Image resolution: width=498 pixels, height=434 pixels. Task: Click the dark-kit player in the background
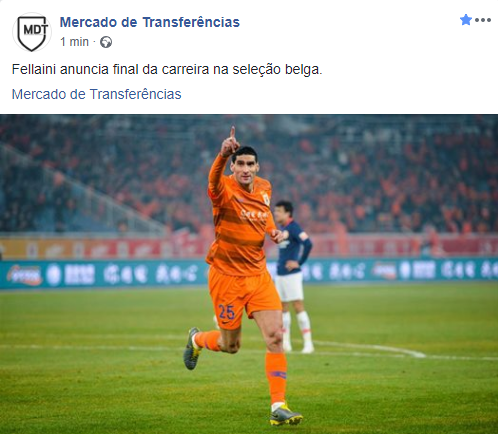click(293, 277)
